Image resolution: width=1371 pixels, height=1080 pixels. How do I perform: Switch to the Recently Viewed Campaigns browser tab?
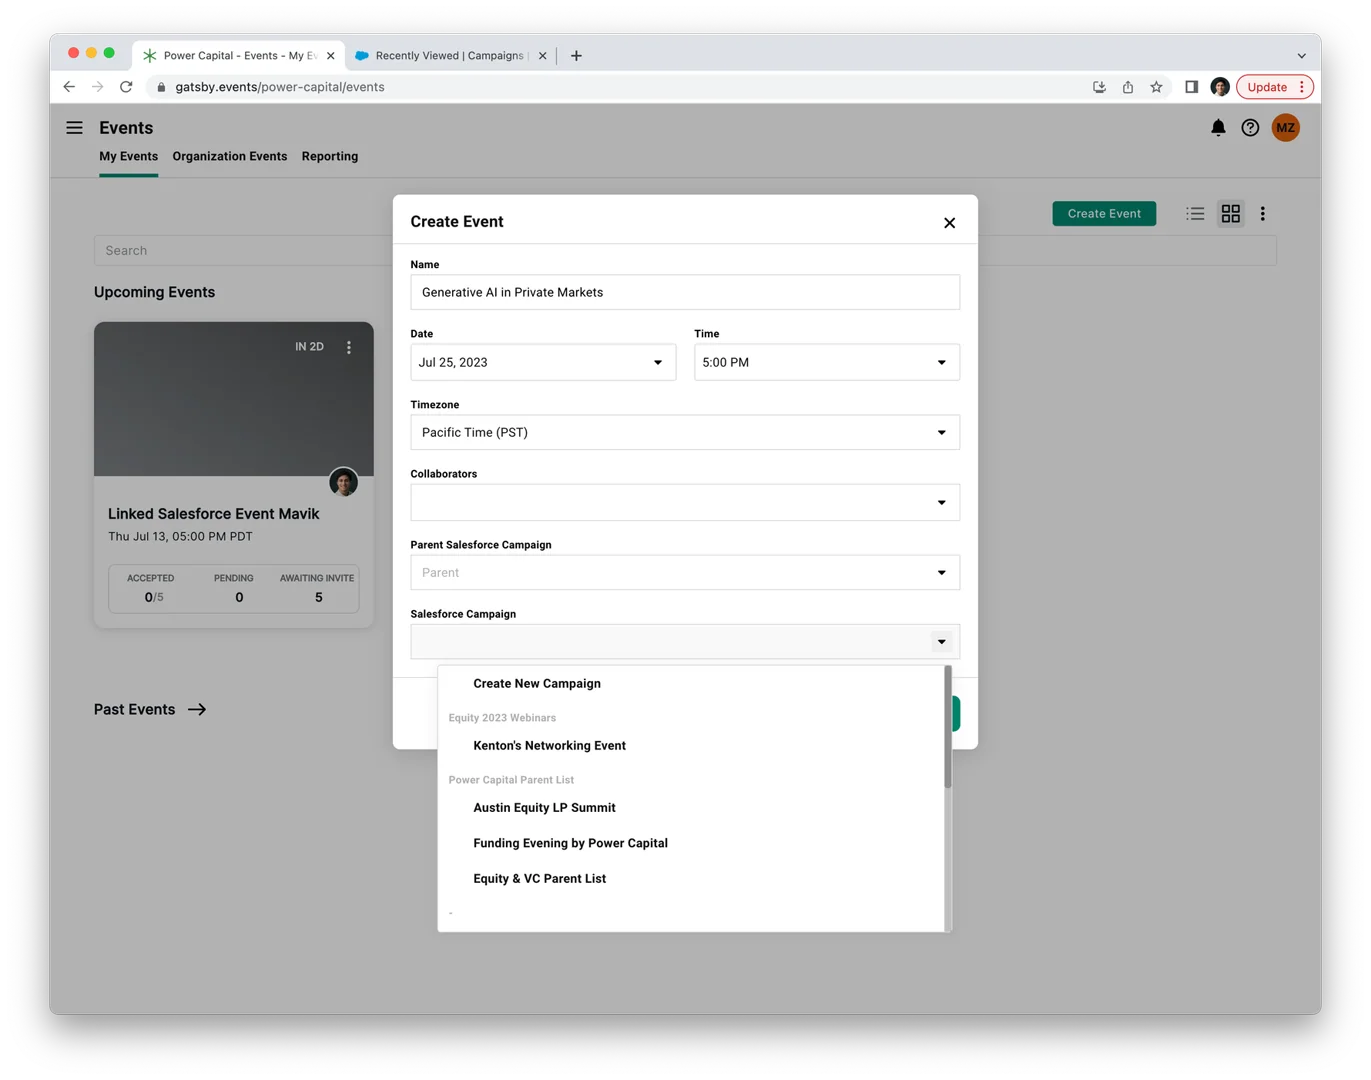pos(445,55)
